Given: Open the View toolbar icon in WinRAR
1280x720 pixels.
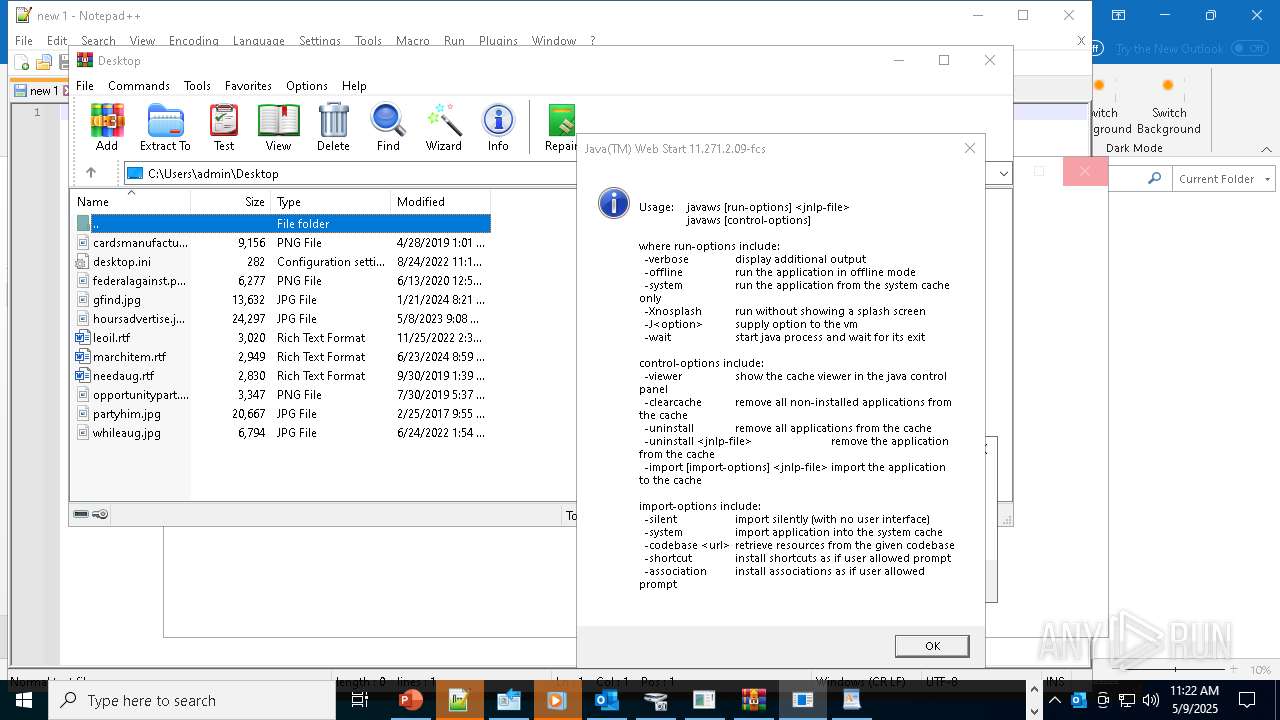Looking at the screenshot, I should [278, 127].
